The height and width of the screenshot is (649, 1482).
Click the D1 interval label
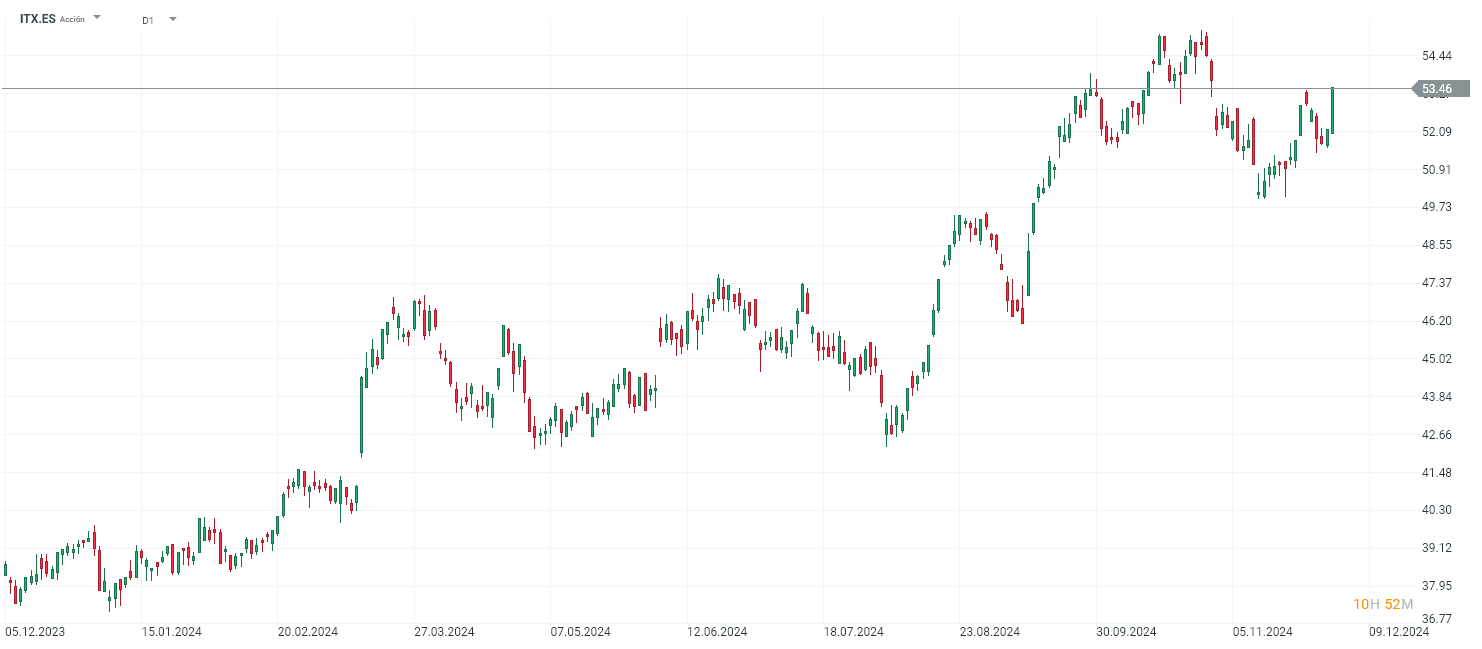[x=148, y=20]
